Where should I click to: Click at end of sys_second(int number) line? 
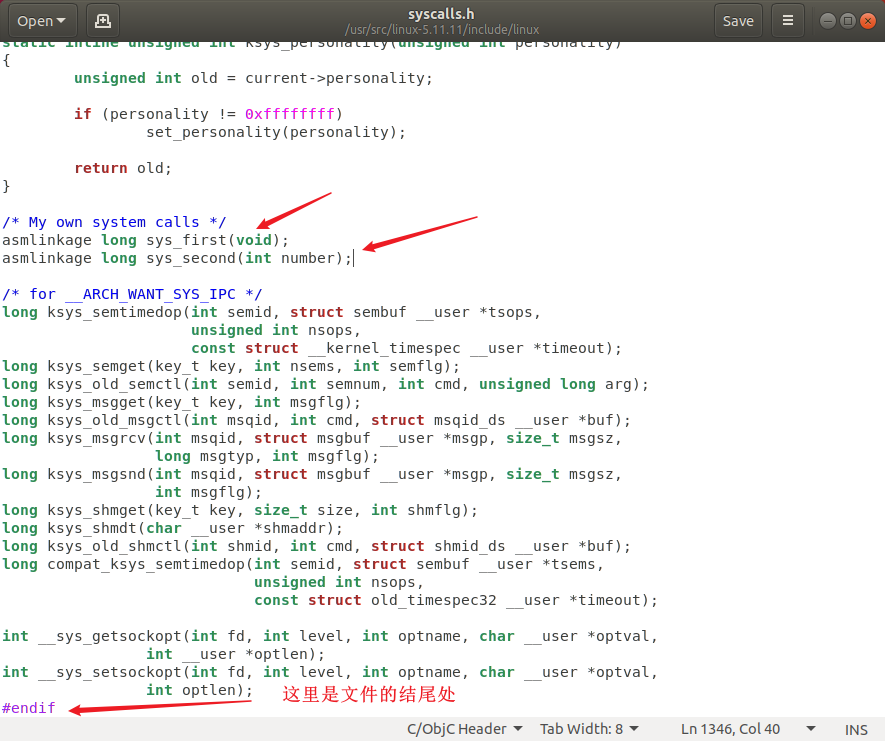[x=353, y=258]
